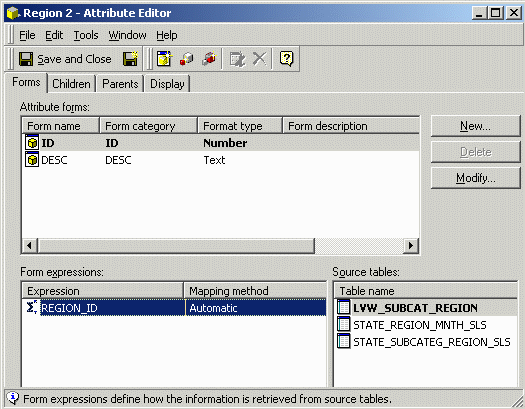Click the delete X toolbar icon
Screen dimensions: 525x409
[259, 59]
